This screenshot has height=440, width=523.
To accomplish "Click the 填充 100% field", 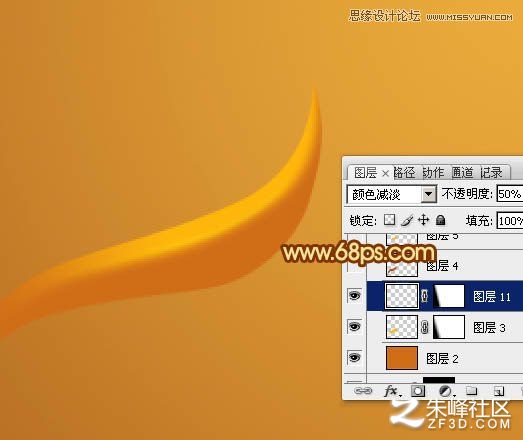I will pyautogui.click(x=510, y=221).
